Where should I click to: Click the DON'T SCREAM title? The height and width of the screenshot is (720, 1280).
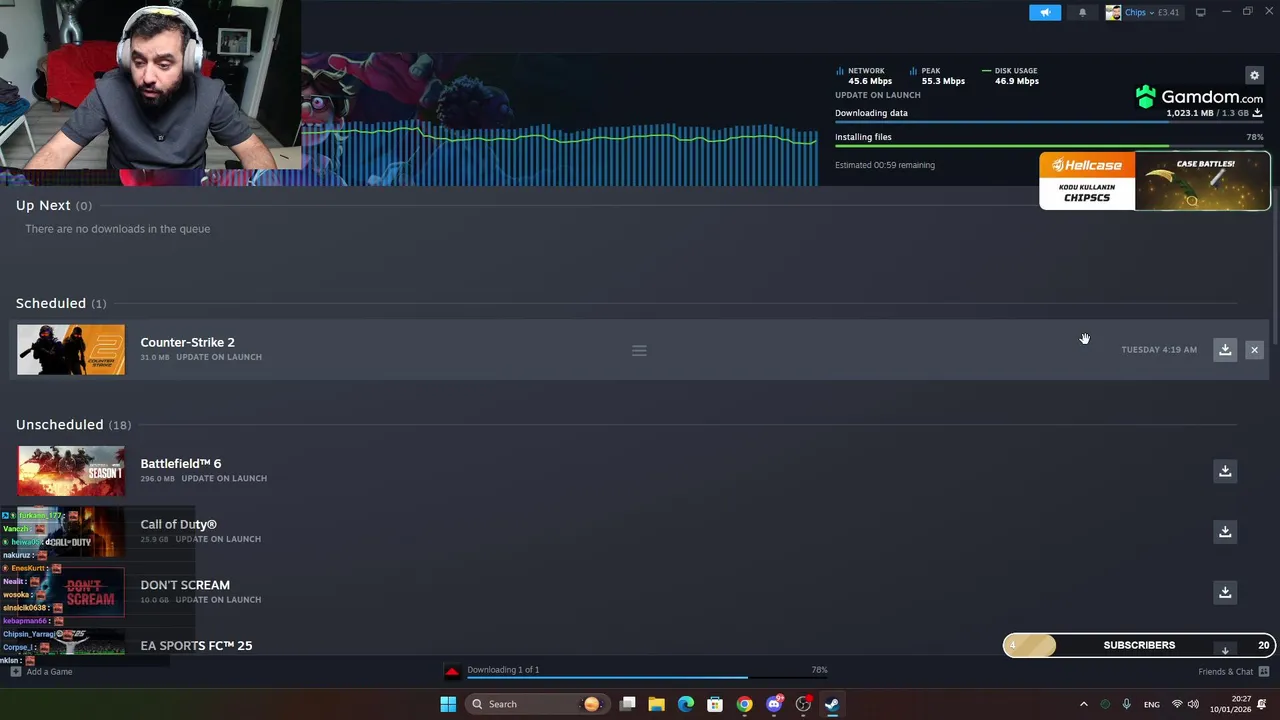(185, 585)
